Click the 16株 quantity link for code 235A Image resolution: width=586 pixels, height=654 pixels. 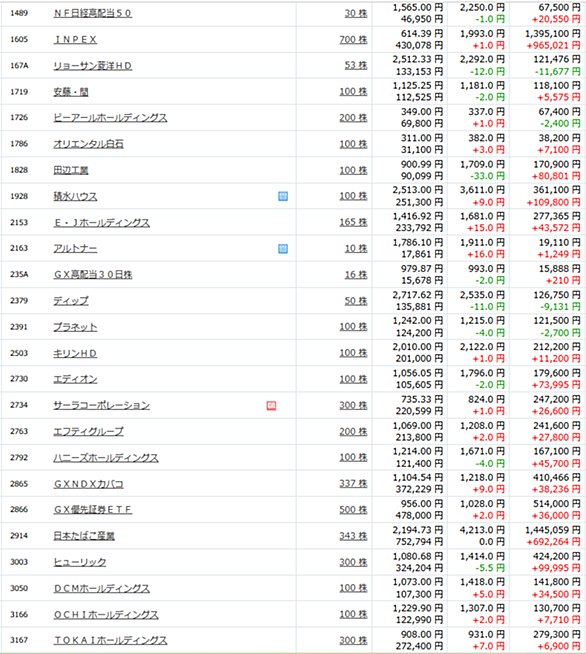(356, 275)
